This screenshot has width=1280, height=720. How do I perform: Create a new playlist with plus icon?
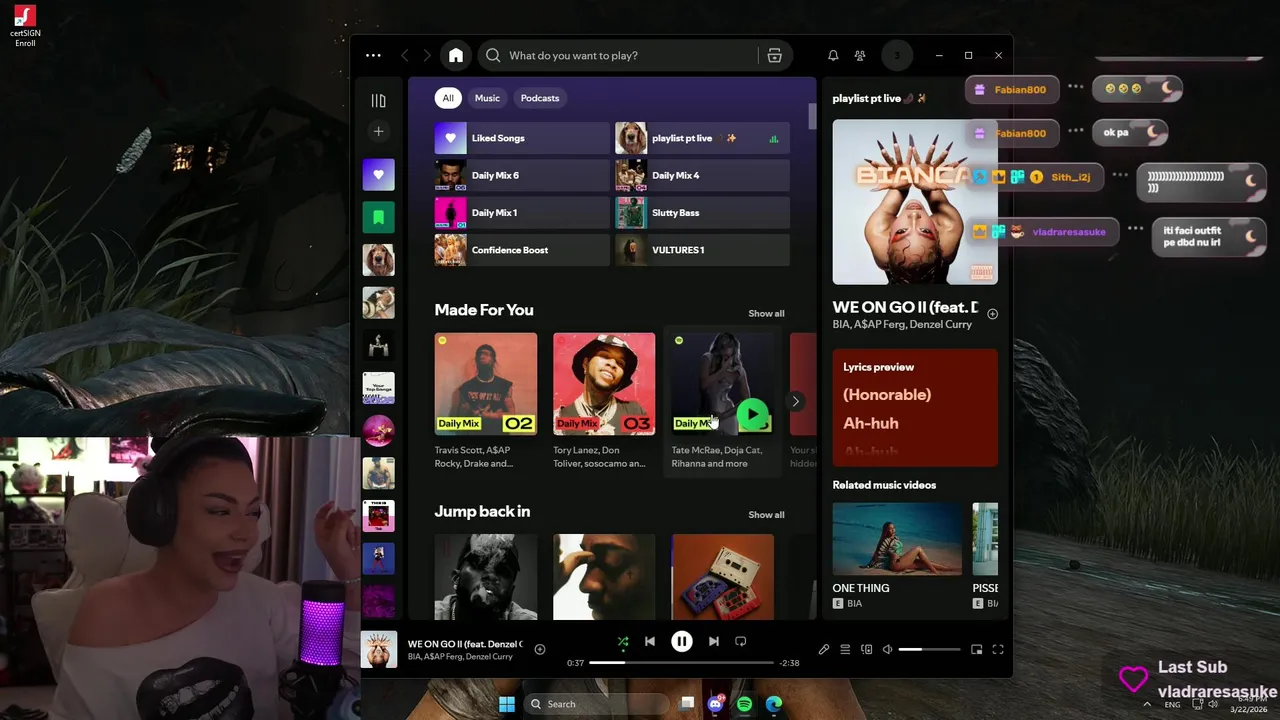coord(378,131)
